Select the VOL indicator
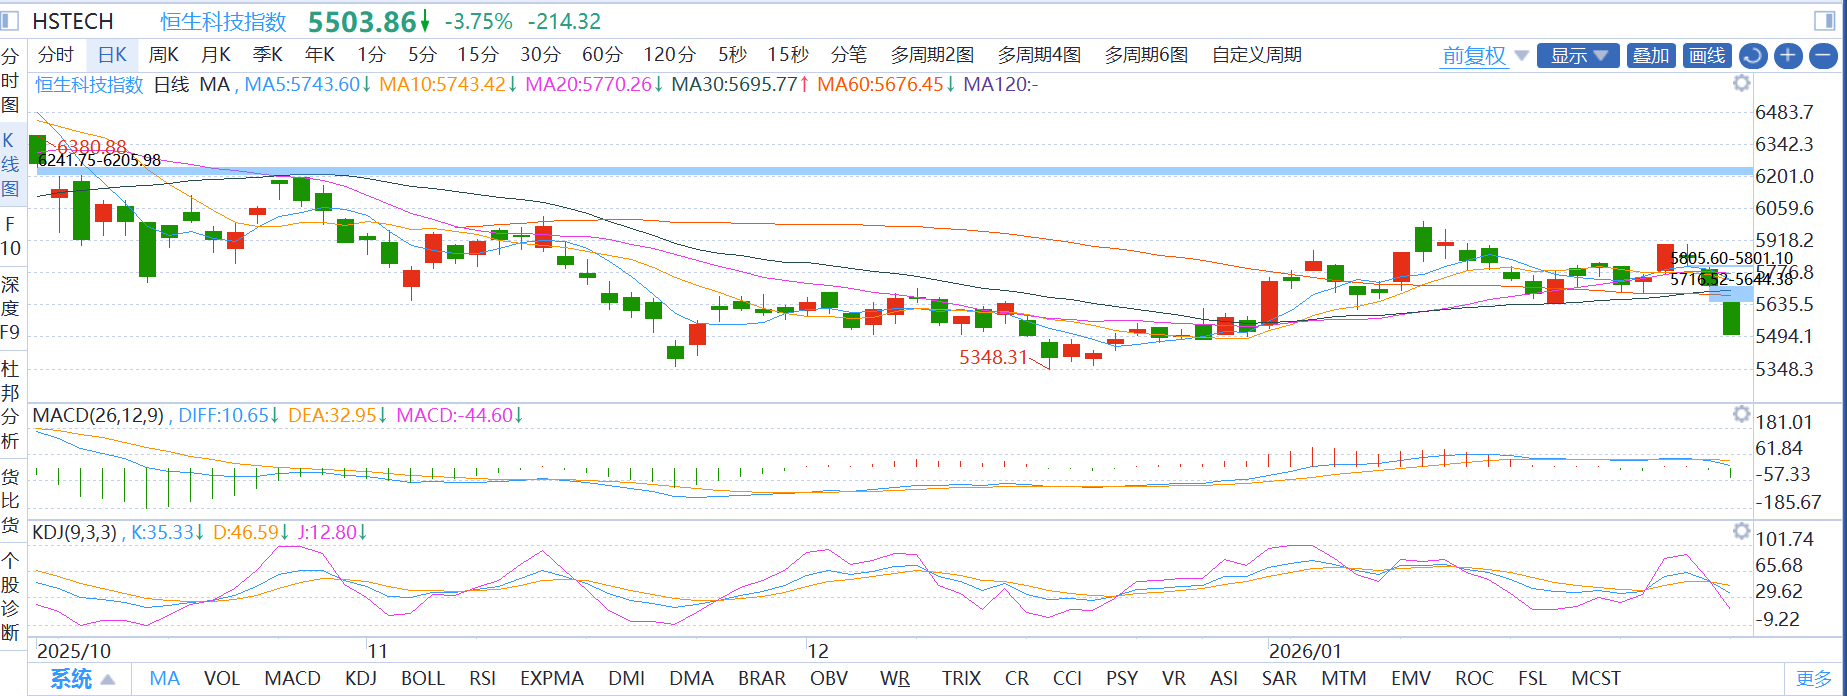 pos(221,678)
